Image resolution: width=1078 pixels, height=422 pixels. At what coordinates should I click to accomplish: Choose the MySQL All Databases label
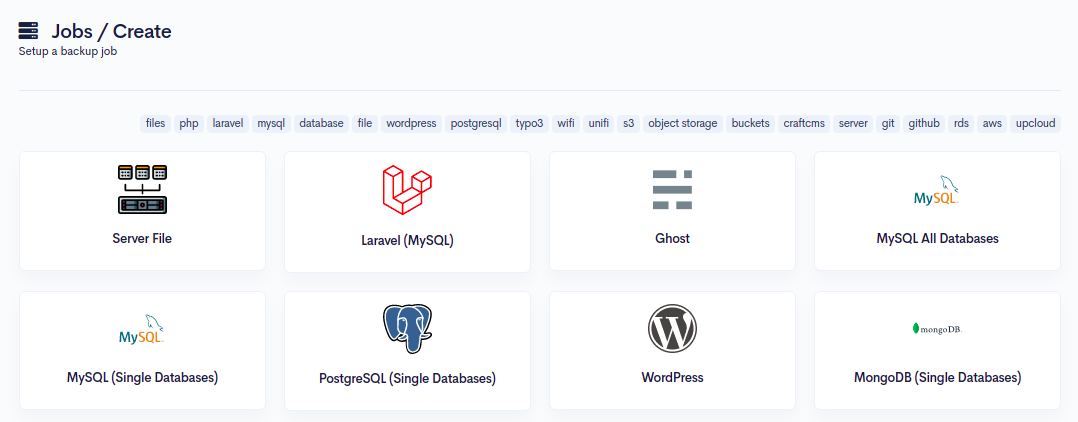(938, 238)
